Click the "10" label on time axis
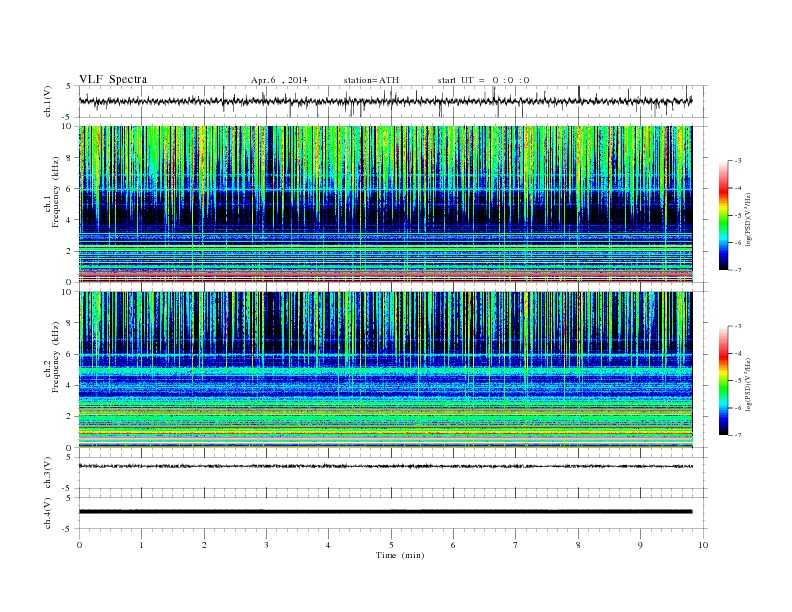792x612 pixels. (x=703, y=545)
